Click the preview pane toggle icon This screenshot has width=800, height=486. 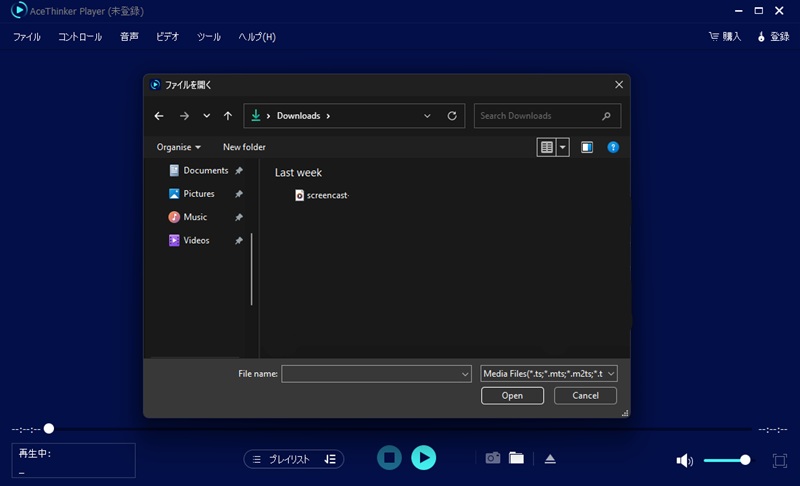click(587, 147)
